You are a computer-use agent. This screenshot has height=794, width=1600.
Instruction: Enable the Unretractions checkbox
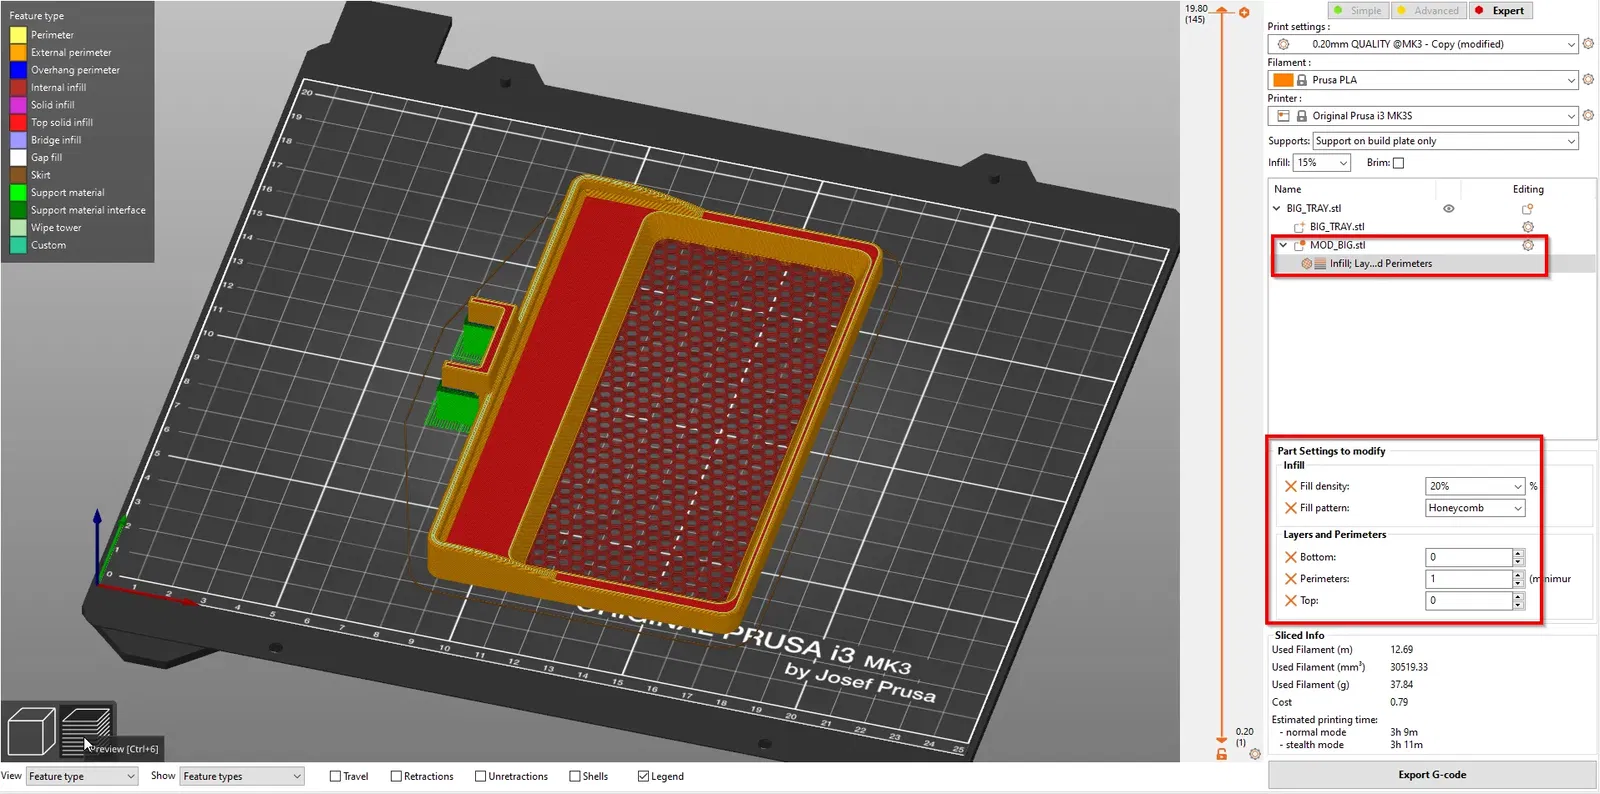[480, 776]
